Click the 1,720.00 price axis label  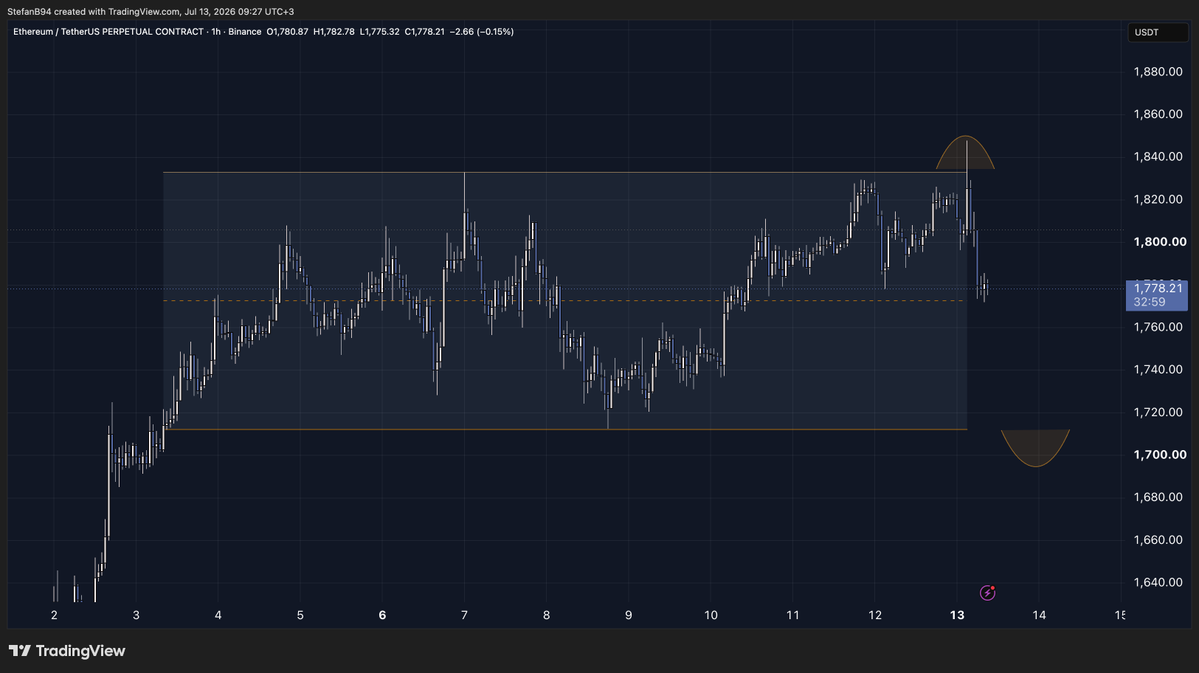click(x=1158, y=412)
